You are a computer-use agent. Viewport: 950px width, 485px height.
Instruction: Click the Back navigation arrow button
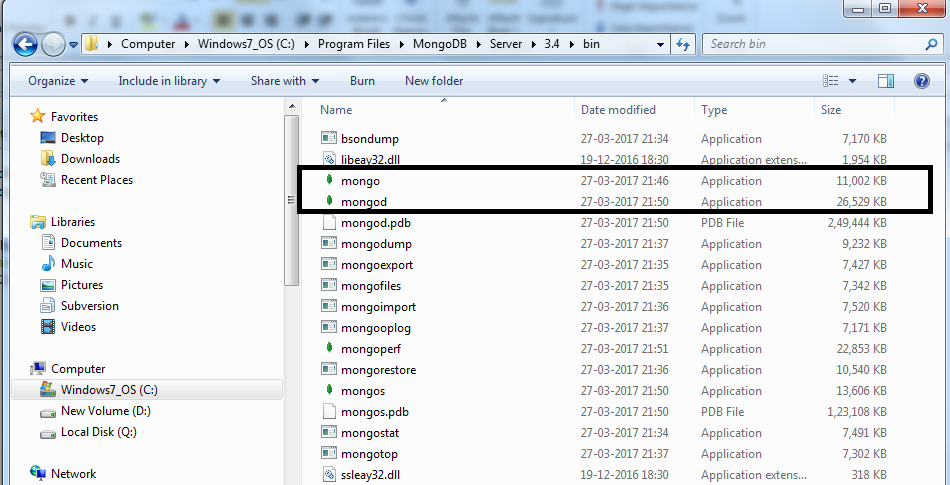[25, 44]
